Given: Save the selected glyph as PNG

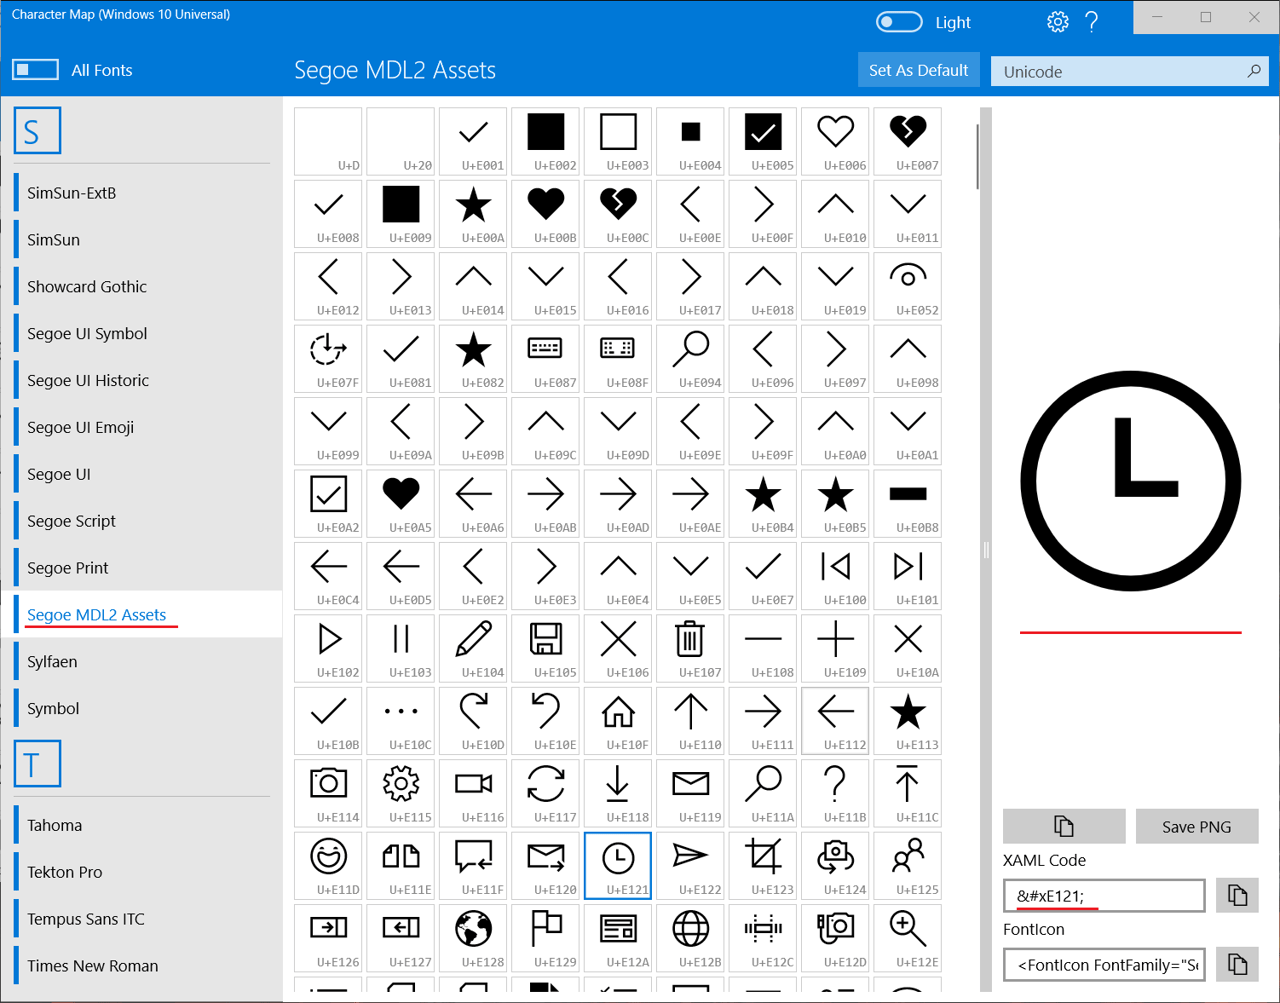Looking at the screenshot, I should pos(1197,826).
